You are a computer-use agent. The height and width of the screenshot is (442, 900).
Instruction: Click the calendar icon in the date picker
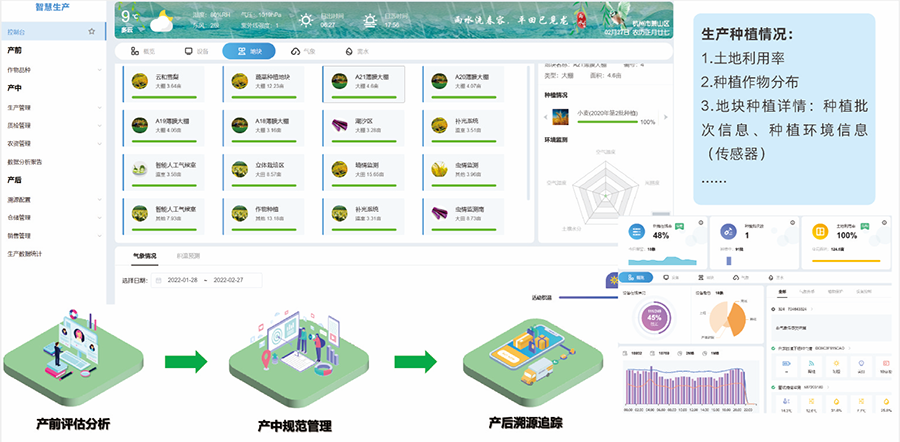point(159,281)
